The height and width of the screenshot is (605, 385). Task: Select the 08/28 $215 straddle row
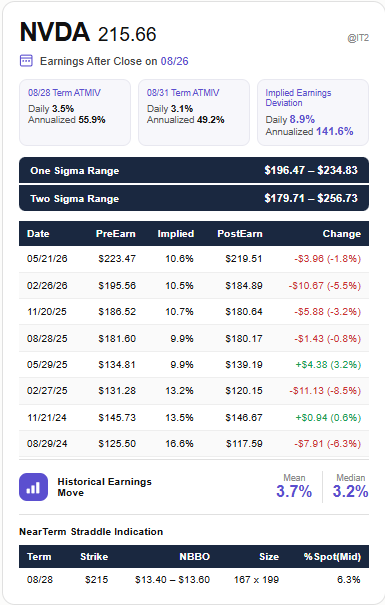194,580
